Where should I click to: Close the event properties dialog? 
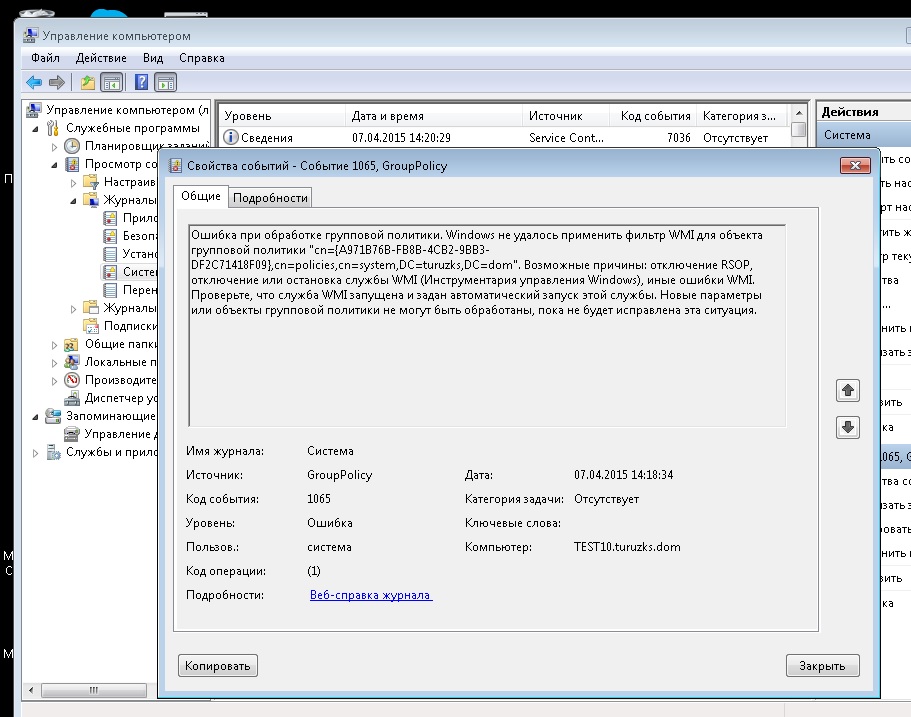[x=855, y=166]
